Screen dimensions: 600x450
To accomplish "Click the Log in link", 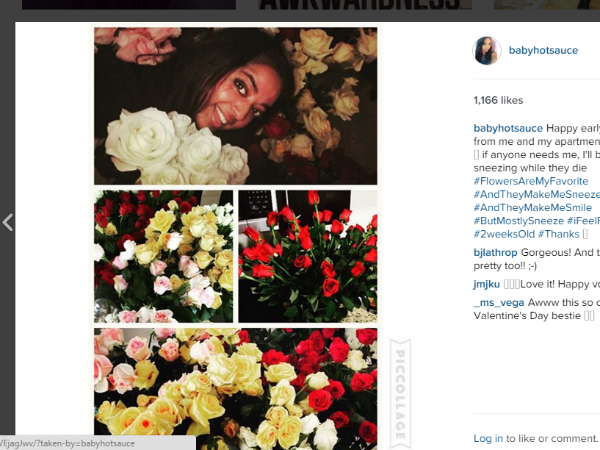I will [488, 439].
